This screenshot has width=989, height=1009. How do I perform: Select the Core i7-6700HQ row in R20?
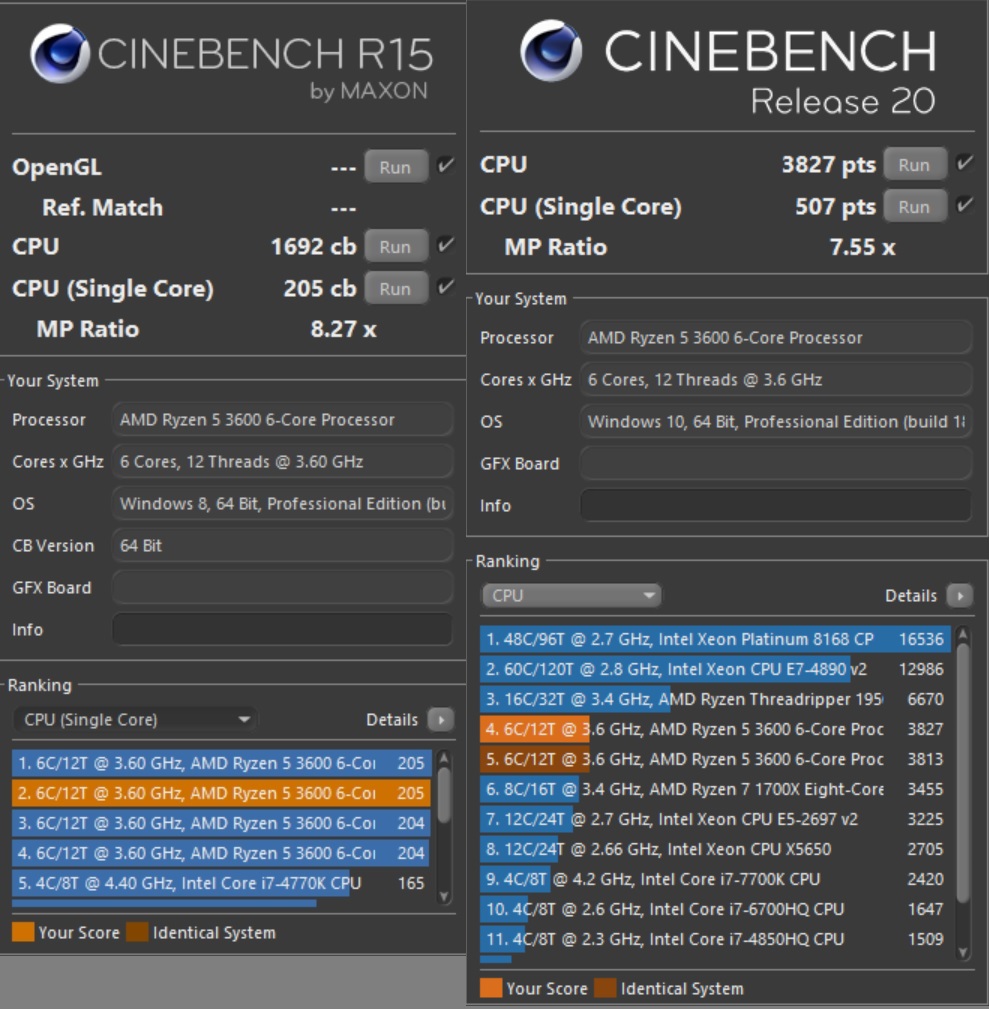[x=716, y=909]
